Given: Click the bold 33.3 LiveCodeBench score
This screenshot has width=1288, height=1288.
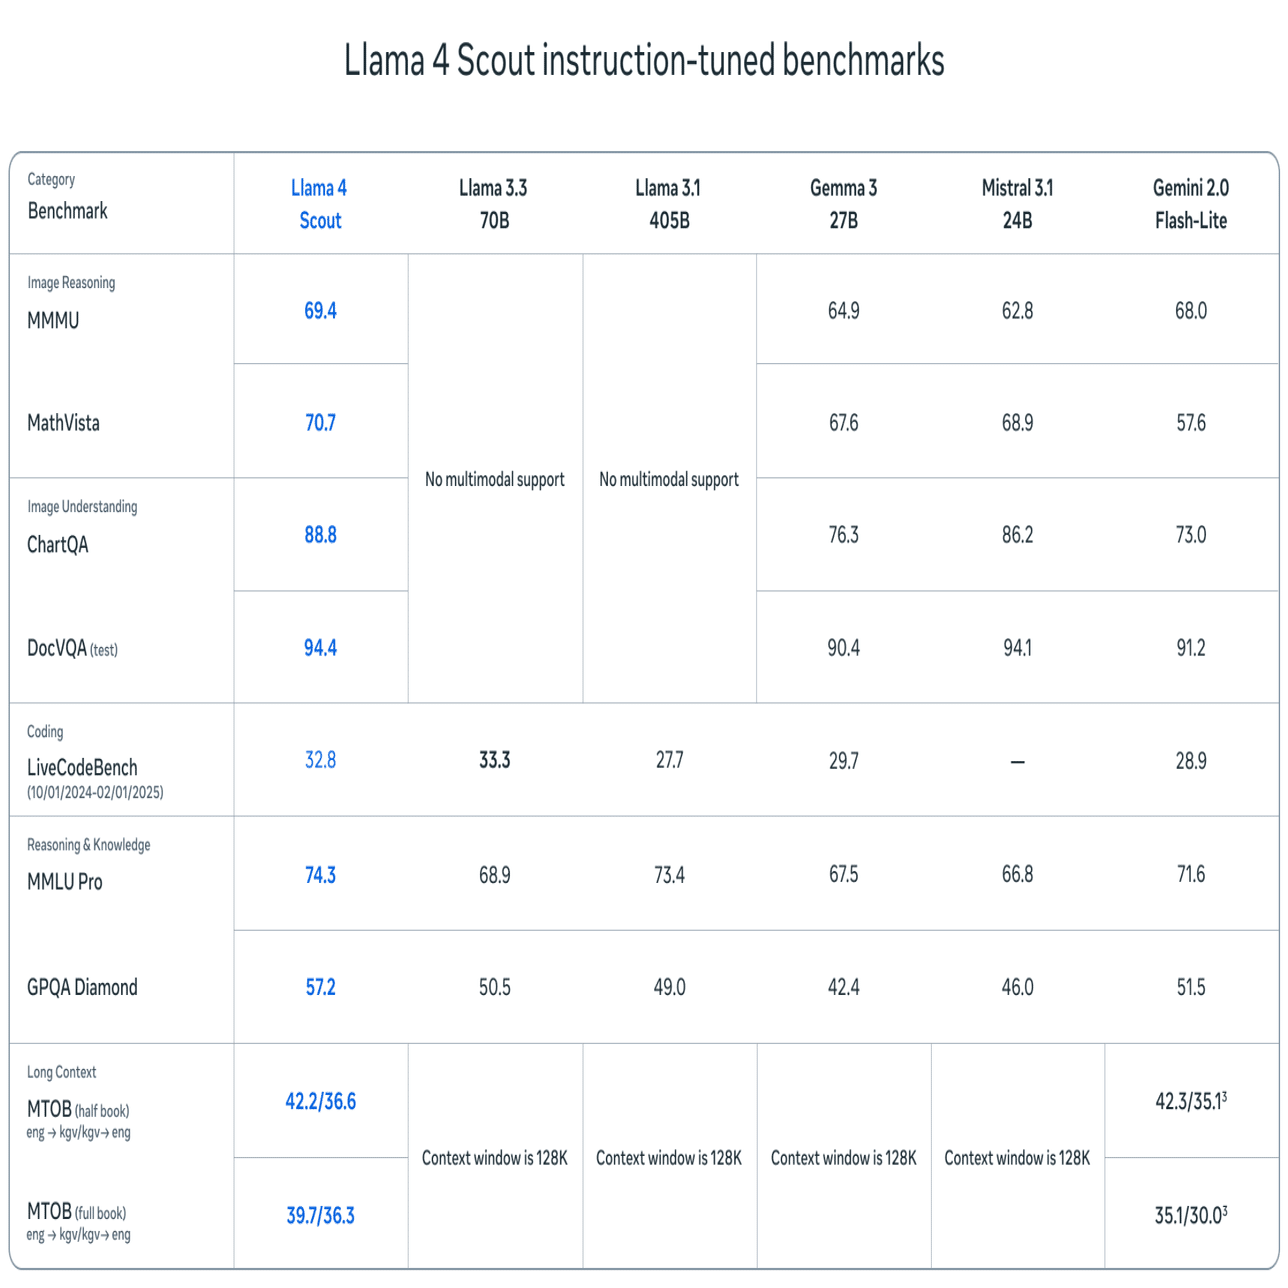Looking at the screenshot, I should (x=494, y=760).
